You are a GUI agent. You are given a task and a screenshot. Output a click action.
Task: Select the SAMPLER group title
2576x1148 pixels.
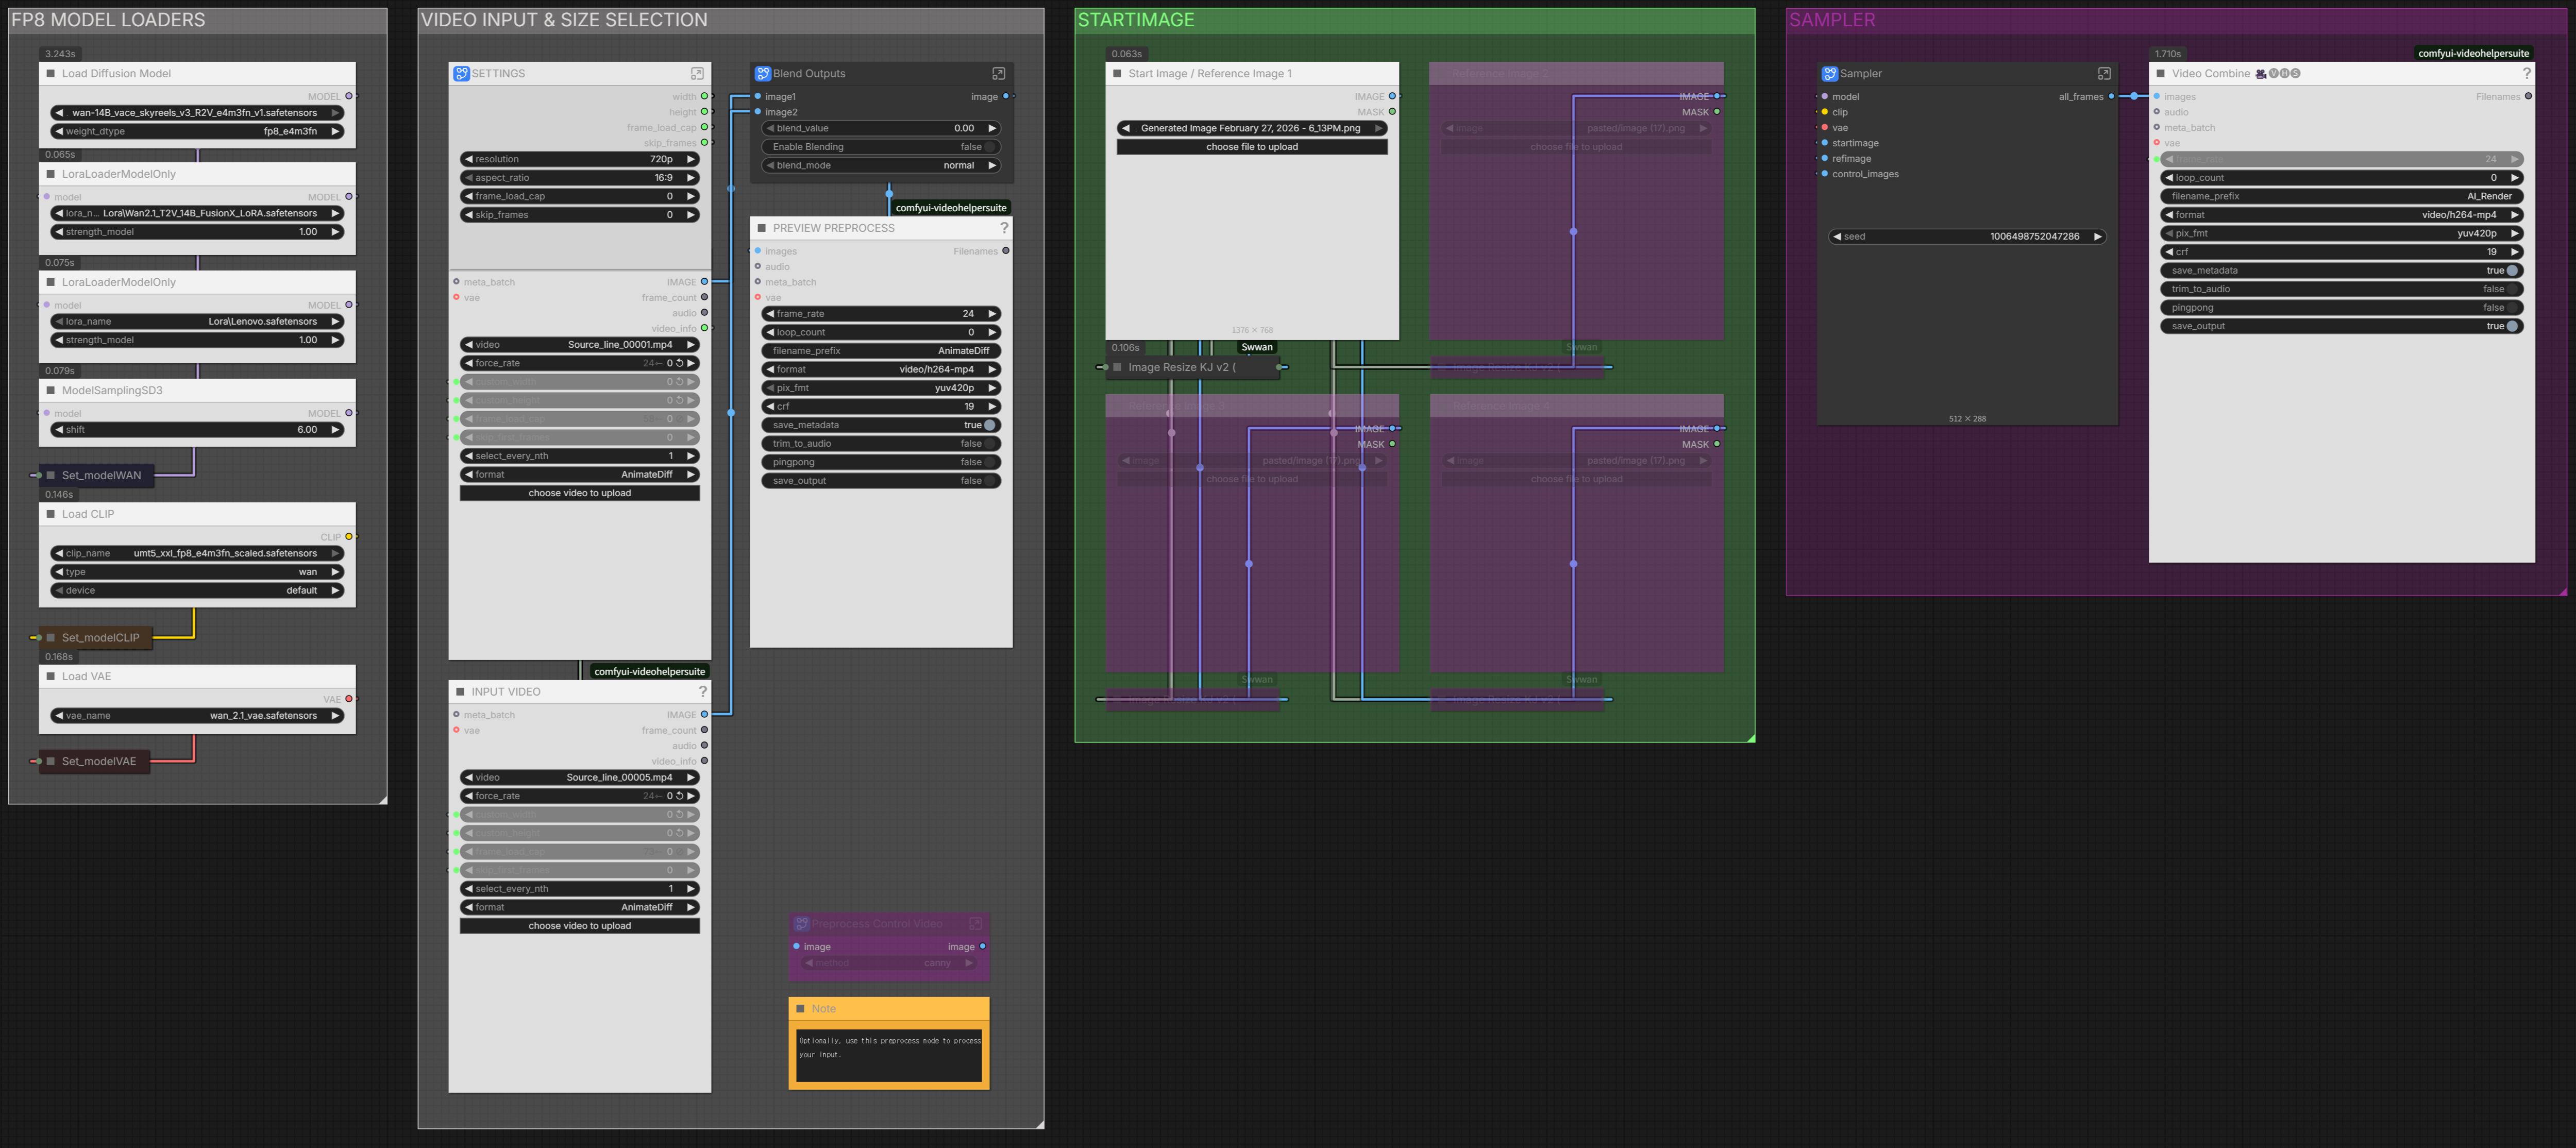point(1831,20)
